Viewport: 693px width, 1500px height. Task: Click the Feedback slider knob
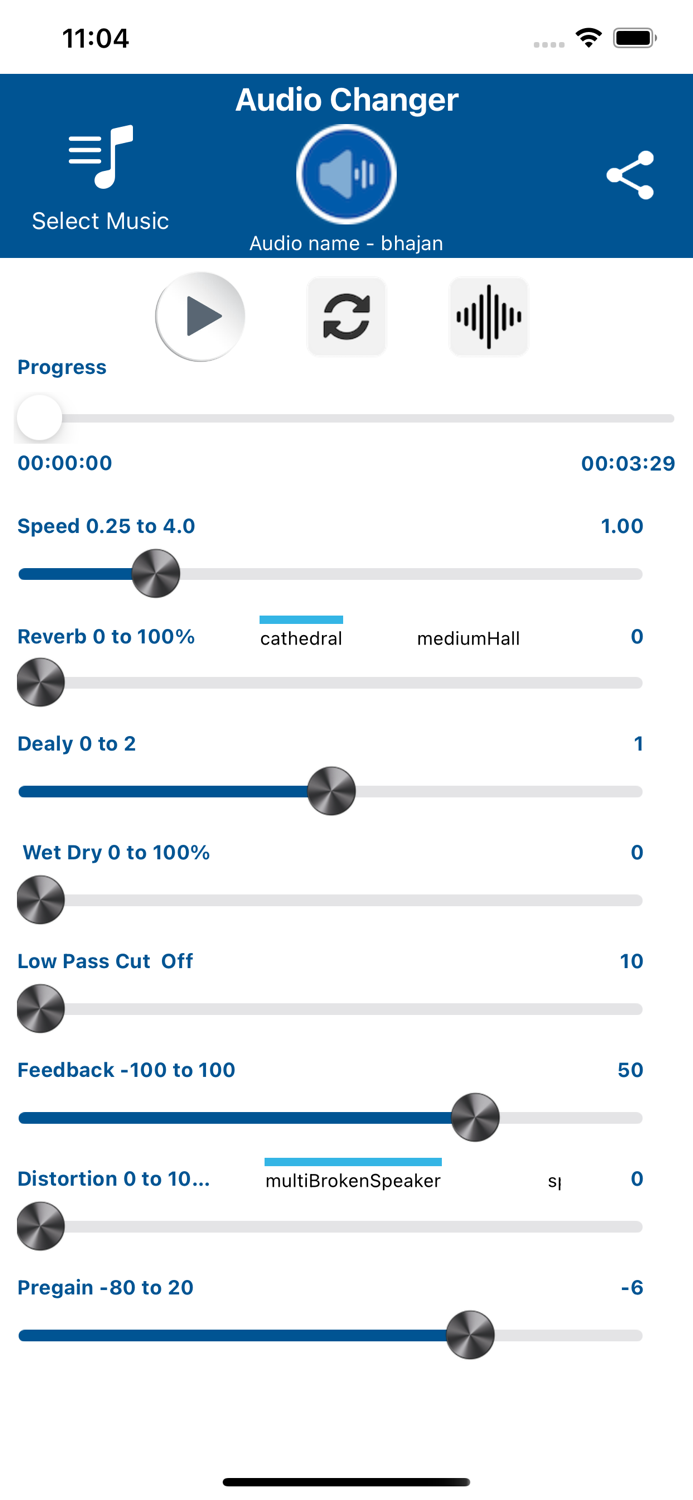click(475, 1118)
